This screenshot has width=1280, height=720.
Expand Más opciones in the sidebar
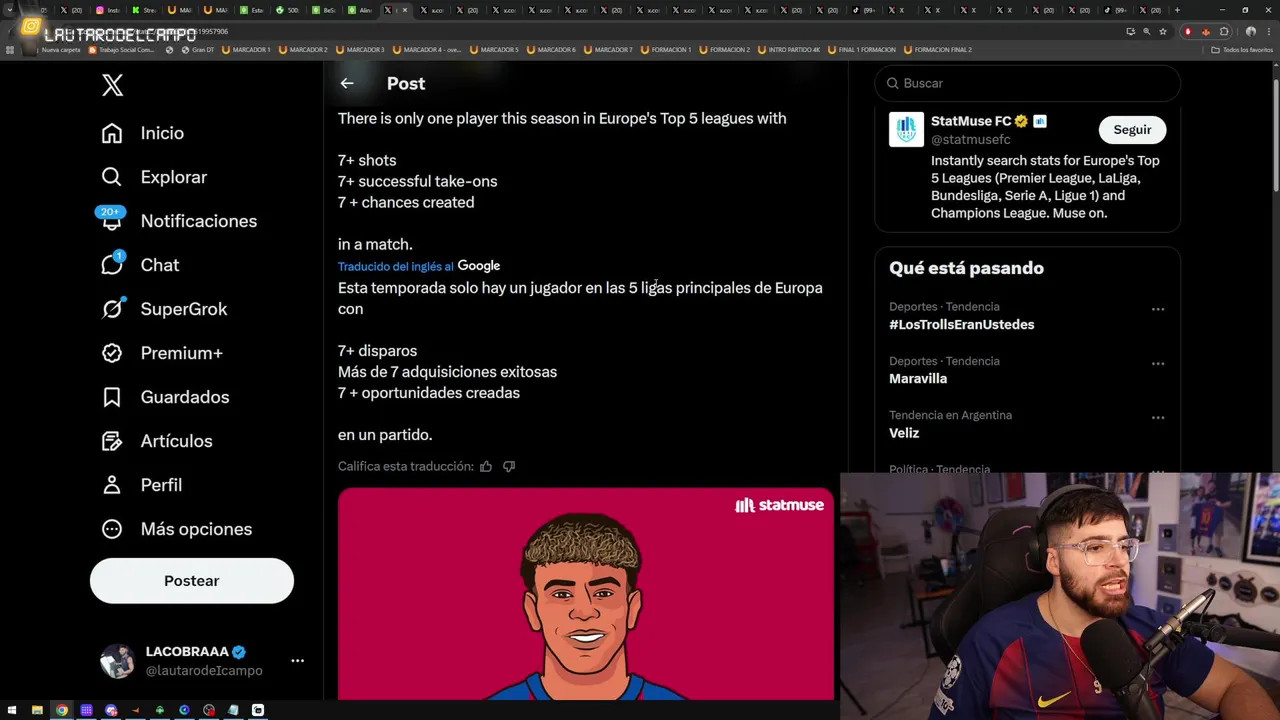(176, 529)
